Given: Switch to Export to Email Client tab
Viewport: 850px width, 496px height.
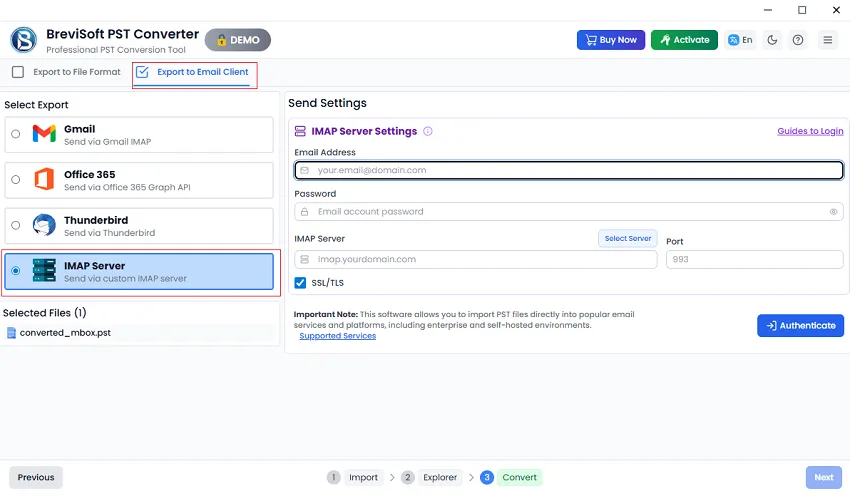Looking at the screenshot, I should [x=192, y=72].
